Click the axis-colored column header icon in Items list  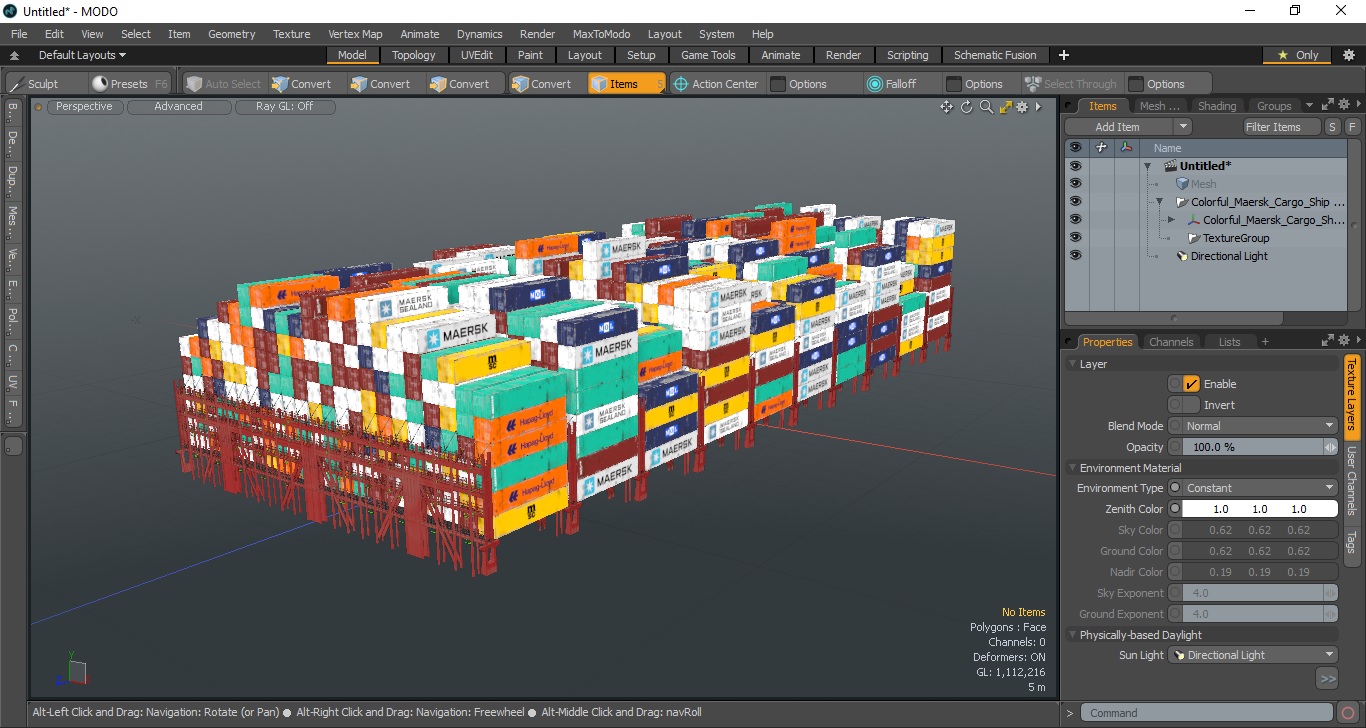[x=1126, y=148]
